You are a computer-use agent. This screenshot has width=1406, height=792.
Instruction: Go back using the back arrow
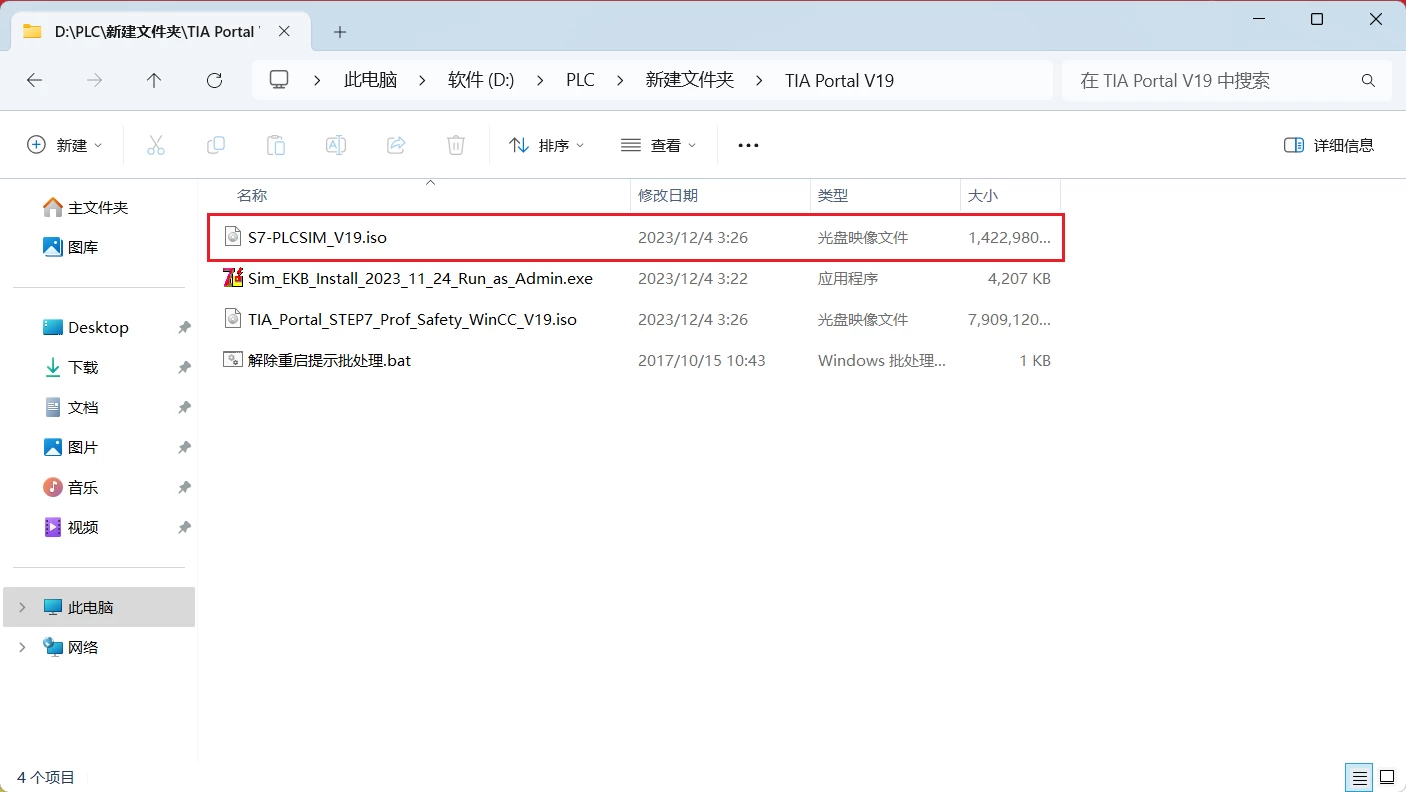point(35,81)
